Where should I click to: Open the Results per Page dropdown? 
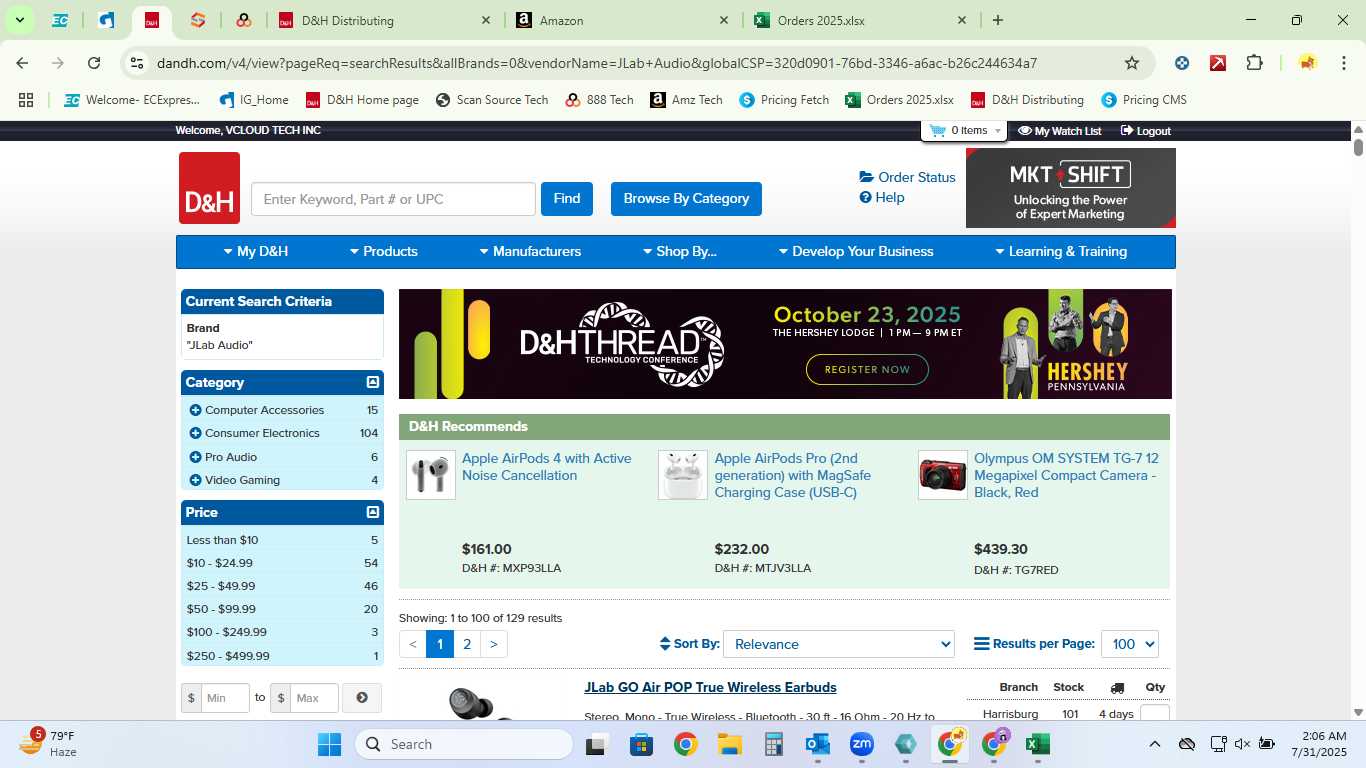click(1130, 644)
